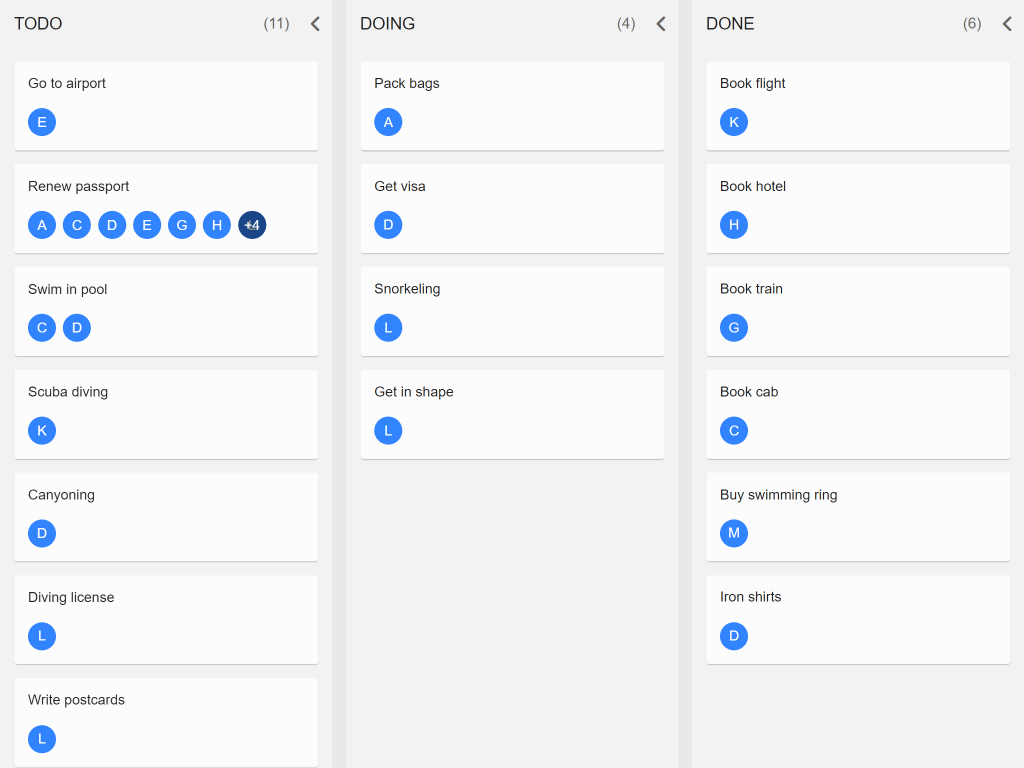Click avatar L on Snorkeling card
This screenshot has height=768, width=1024.
388,328
